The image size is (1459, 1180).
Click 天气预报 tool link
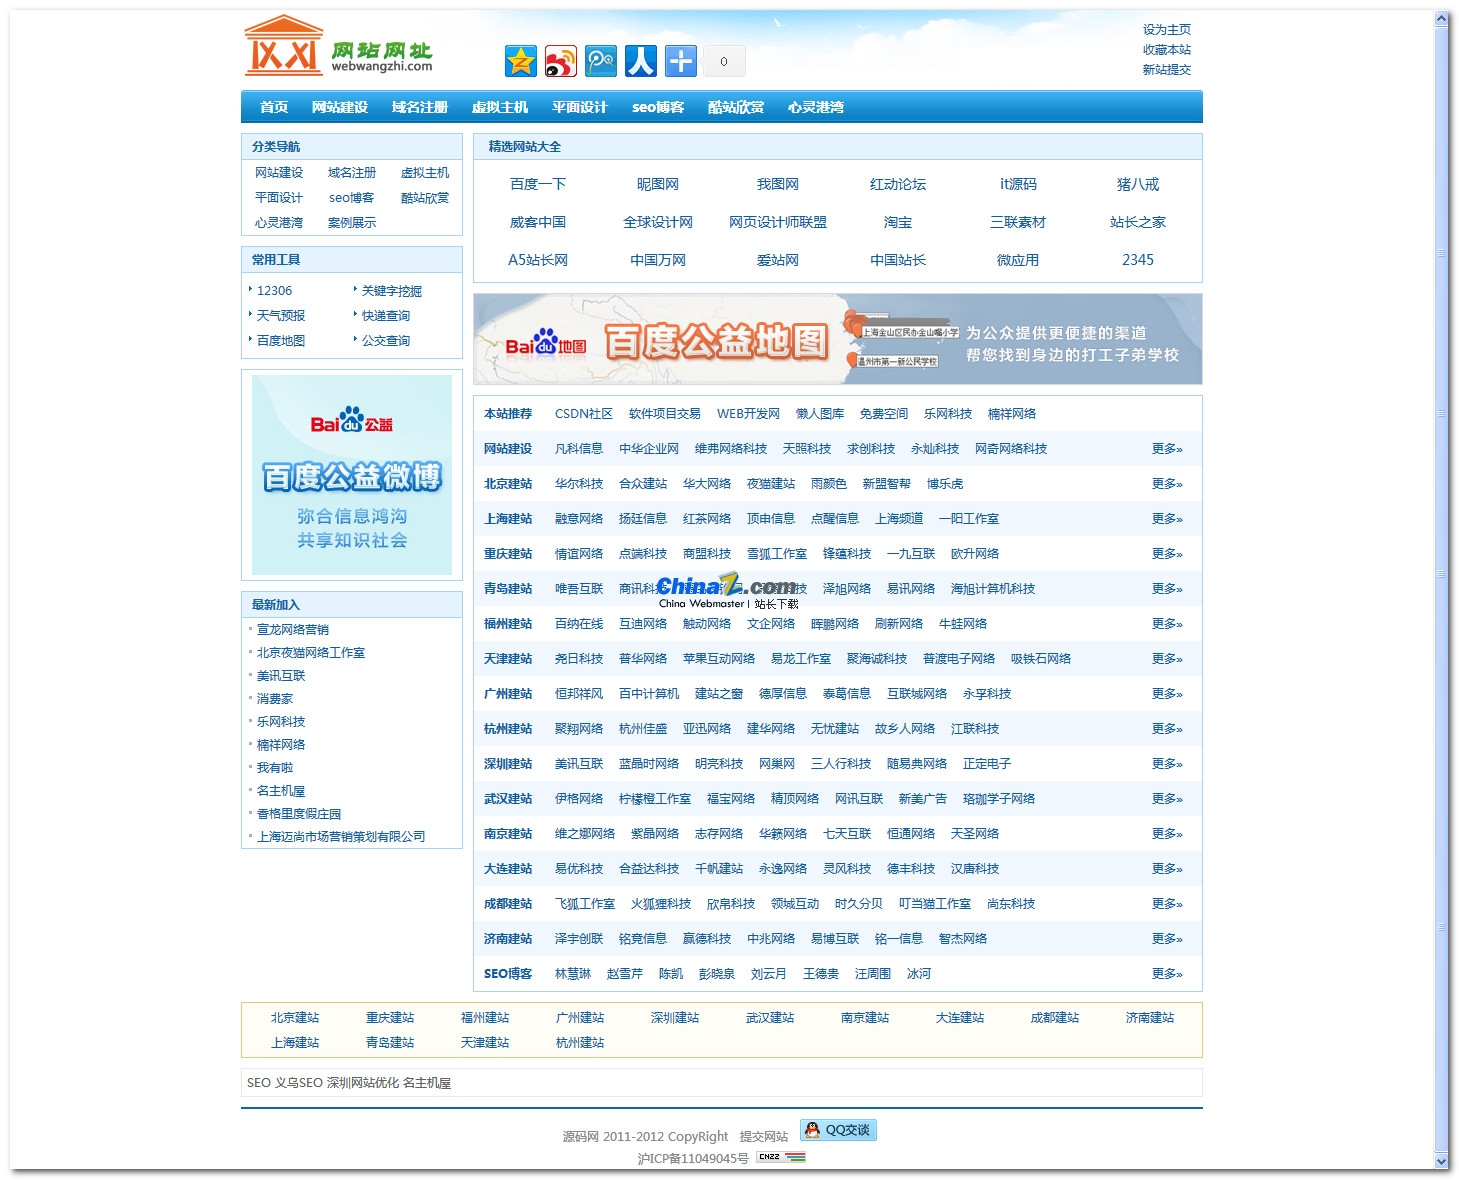281,316
